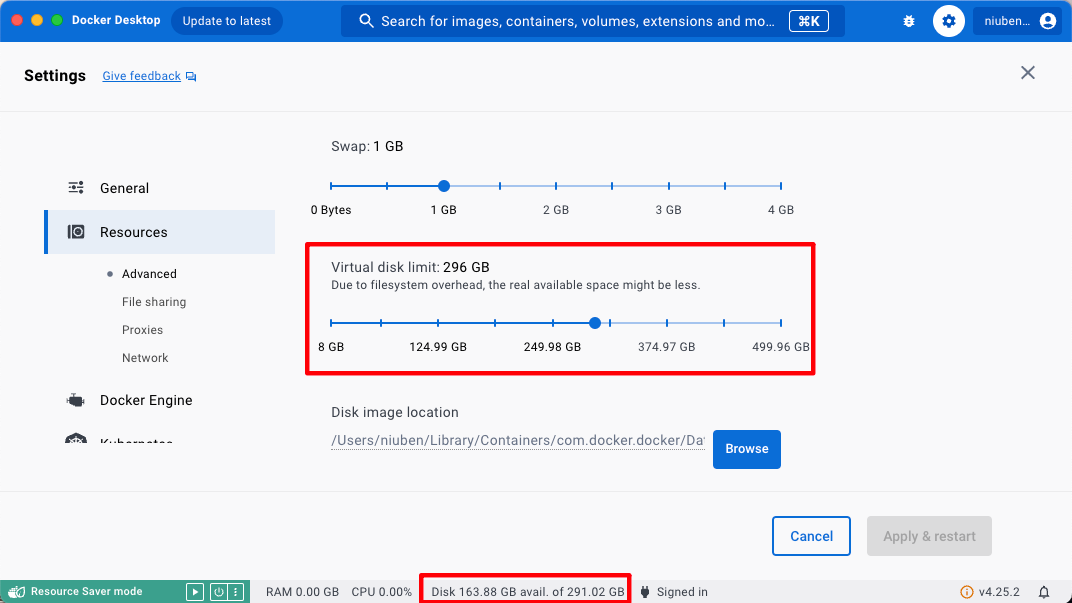Open the File sharing settings page

[x=156, y=301]
